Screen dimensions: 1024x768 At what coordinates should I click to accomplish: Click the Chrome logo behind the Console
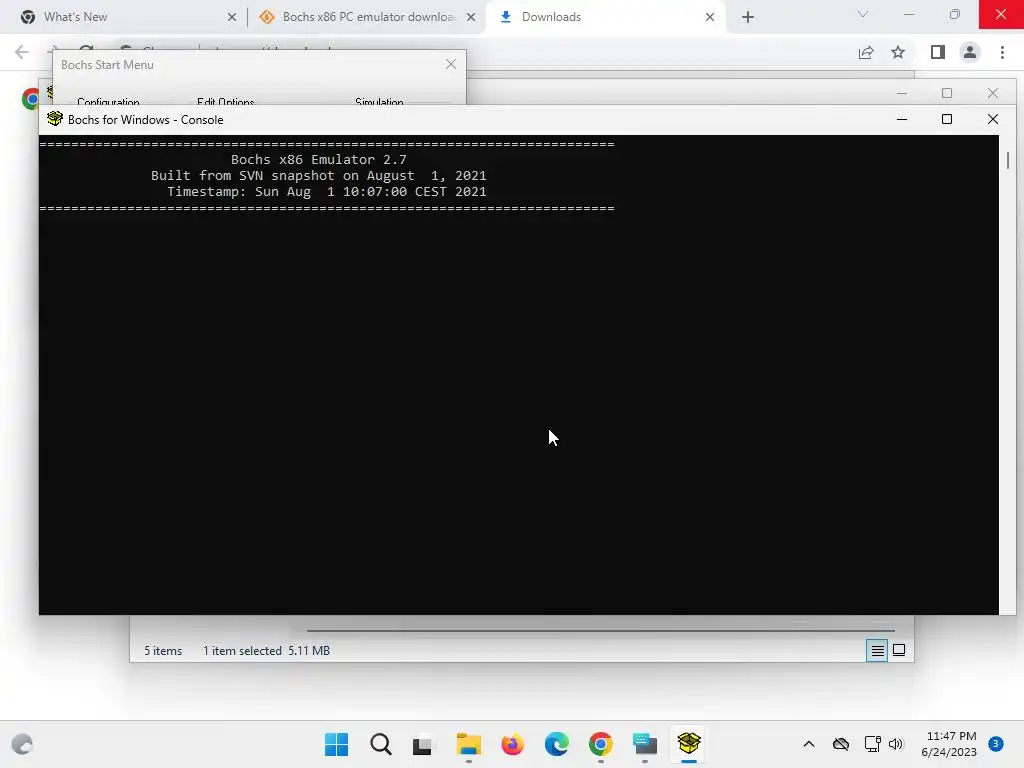click(x=30, y=99)
